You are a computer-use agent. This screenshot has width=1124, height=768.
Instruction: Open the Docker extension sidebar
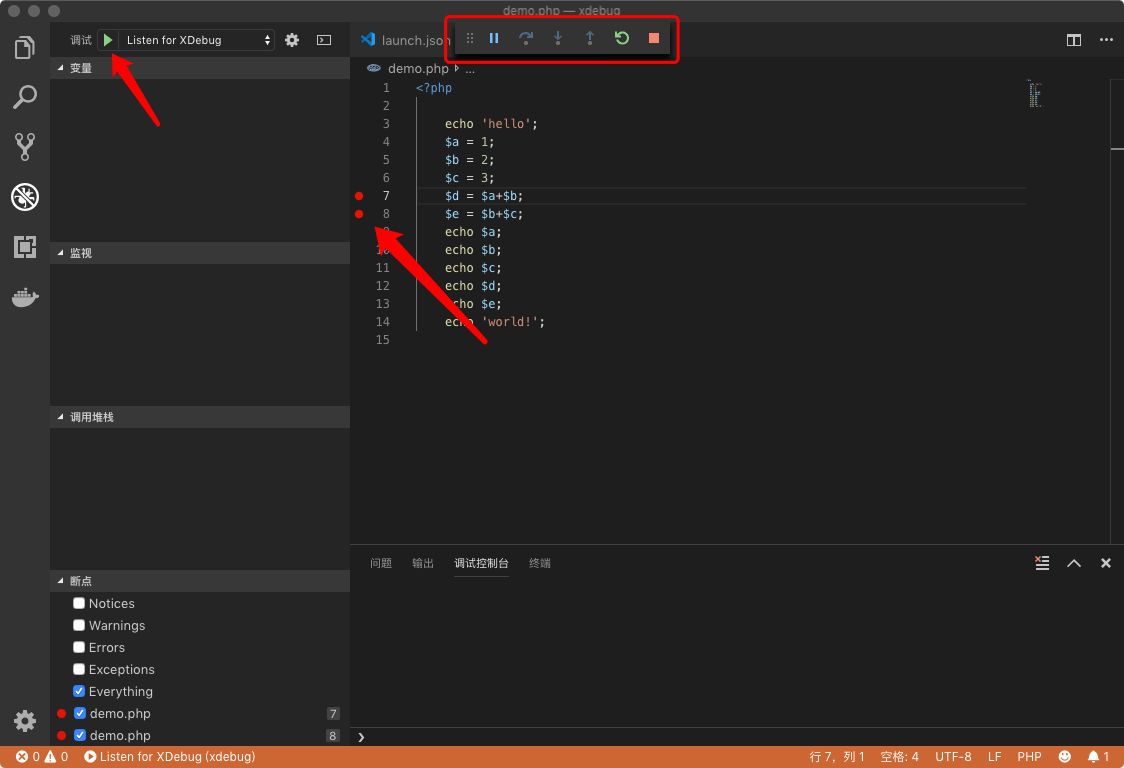[x=25, y=296]
